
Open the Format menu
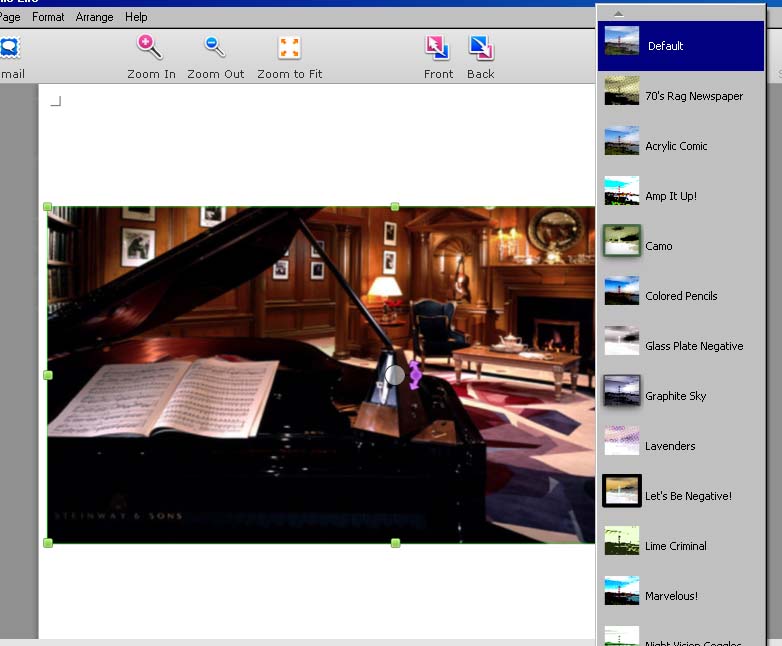(x=48, y=17)
